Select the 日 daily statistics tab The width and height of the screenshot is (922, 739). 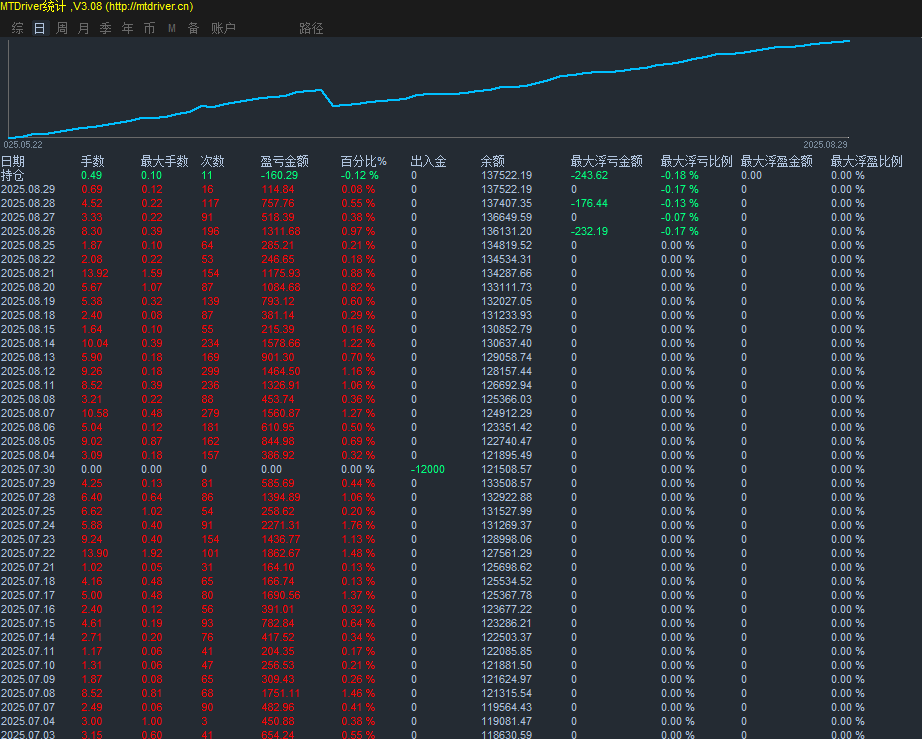tap(40, 28)
